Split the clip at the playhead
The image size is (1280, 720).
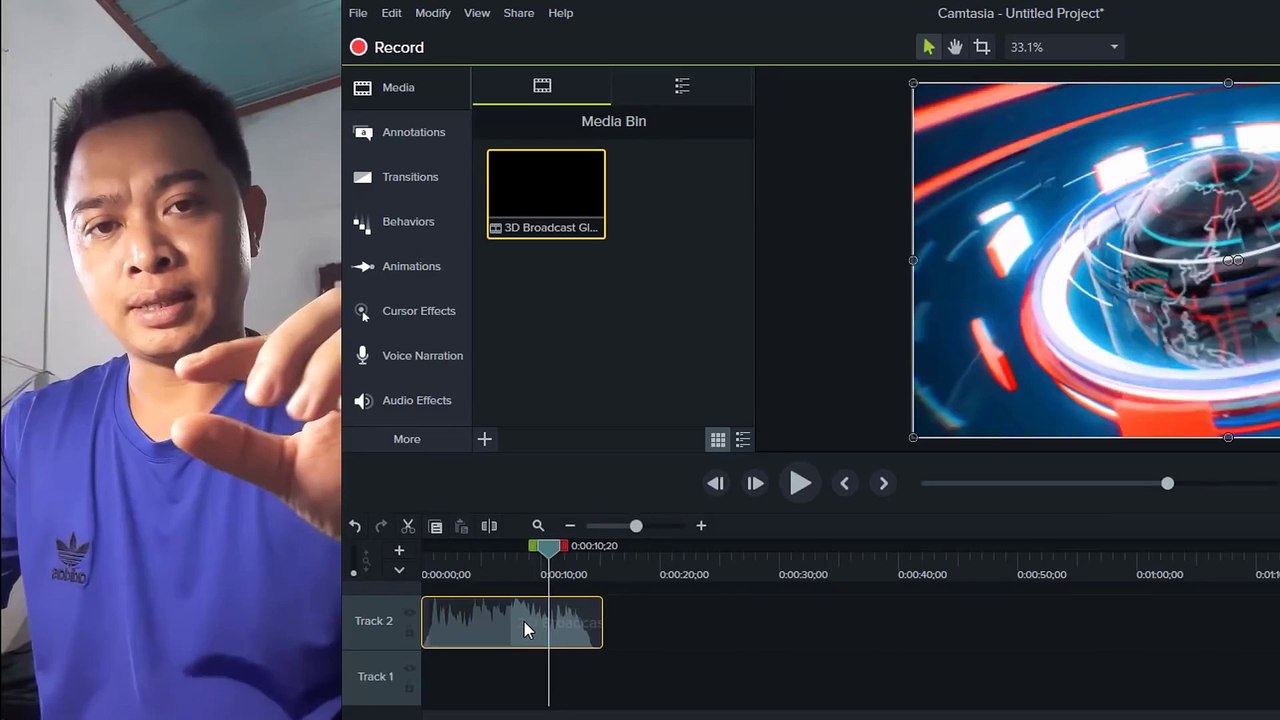click(x=489, y=526)
